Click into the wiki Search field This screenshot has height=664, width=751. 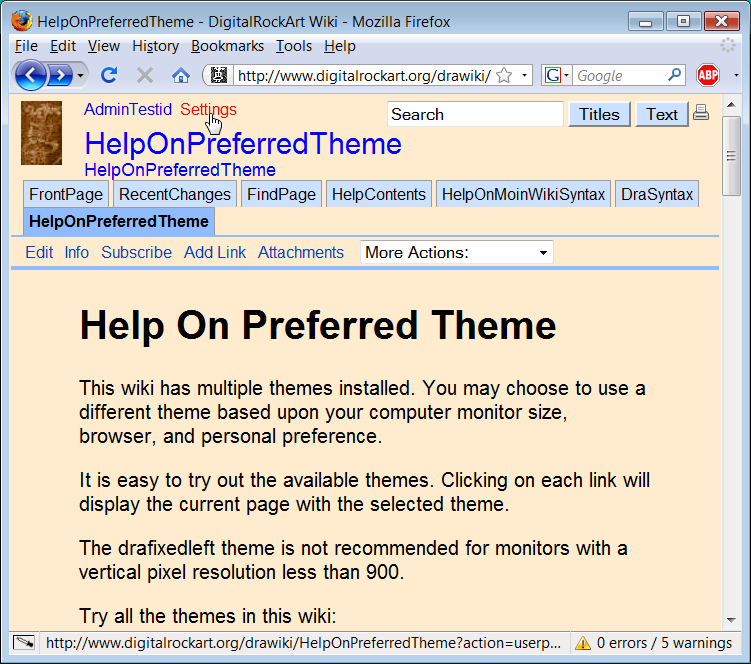[475, 115]
